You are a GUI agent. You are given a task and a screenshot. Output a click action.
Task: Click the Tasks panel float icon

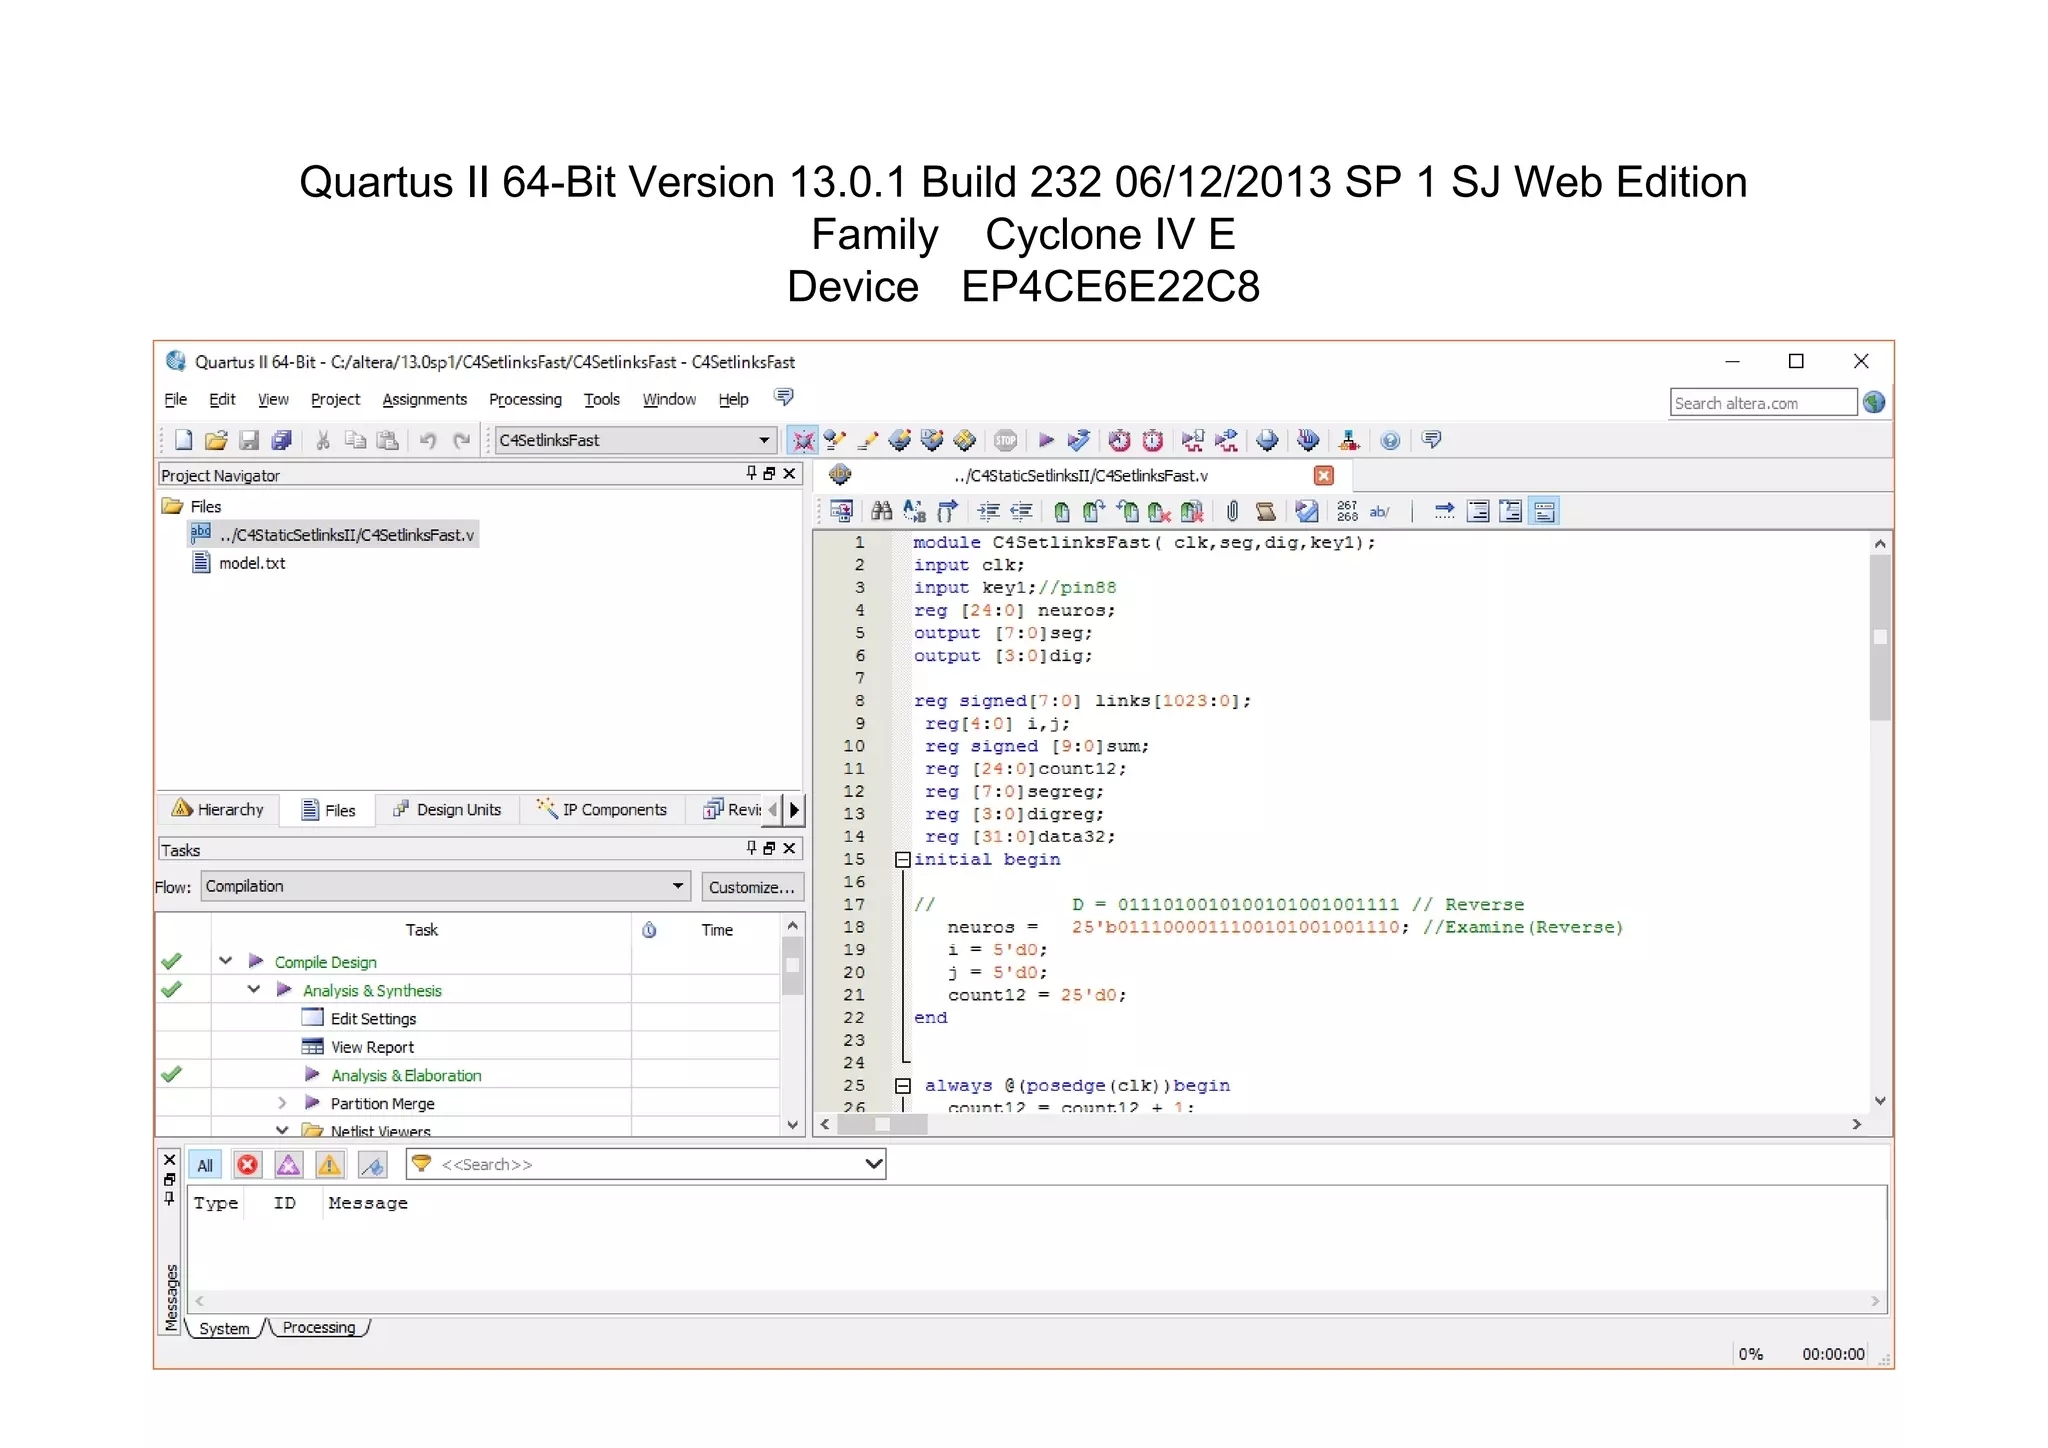770,848
